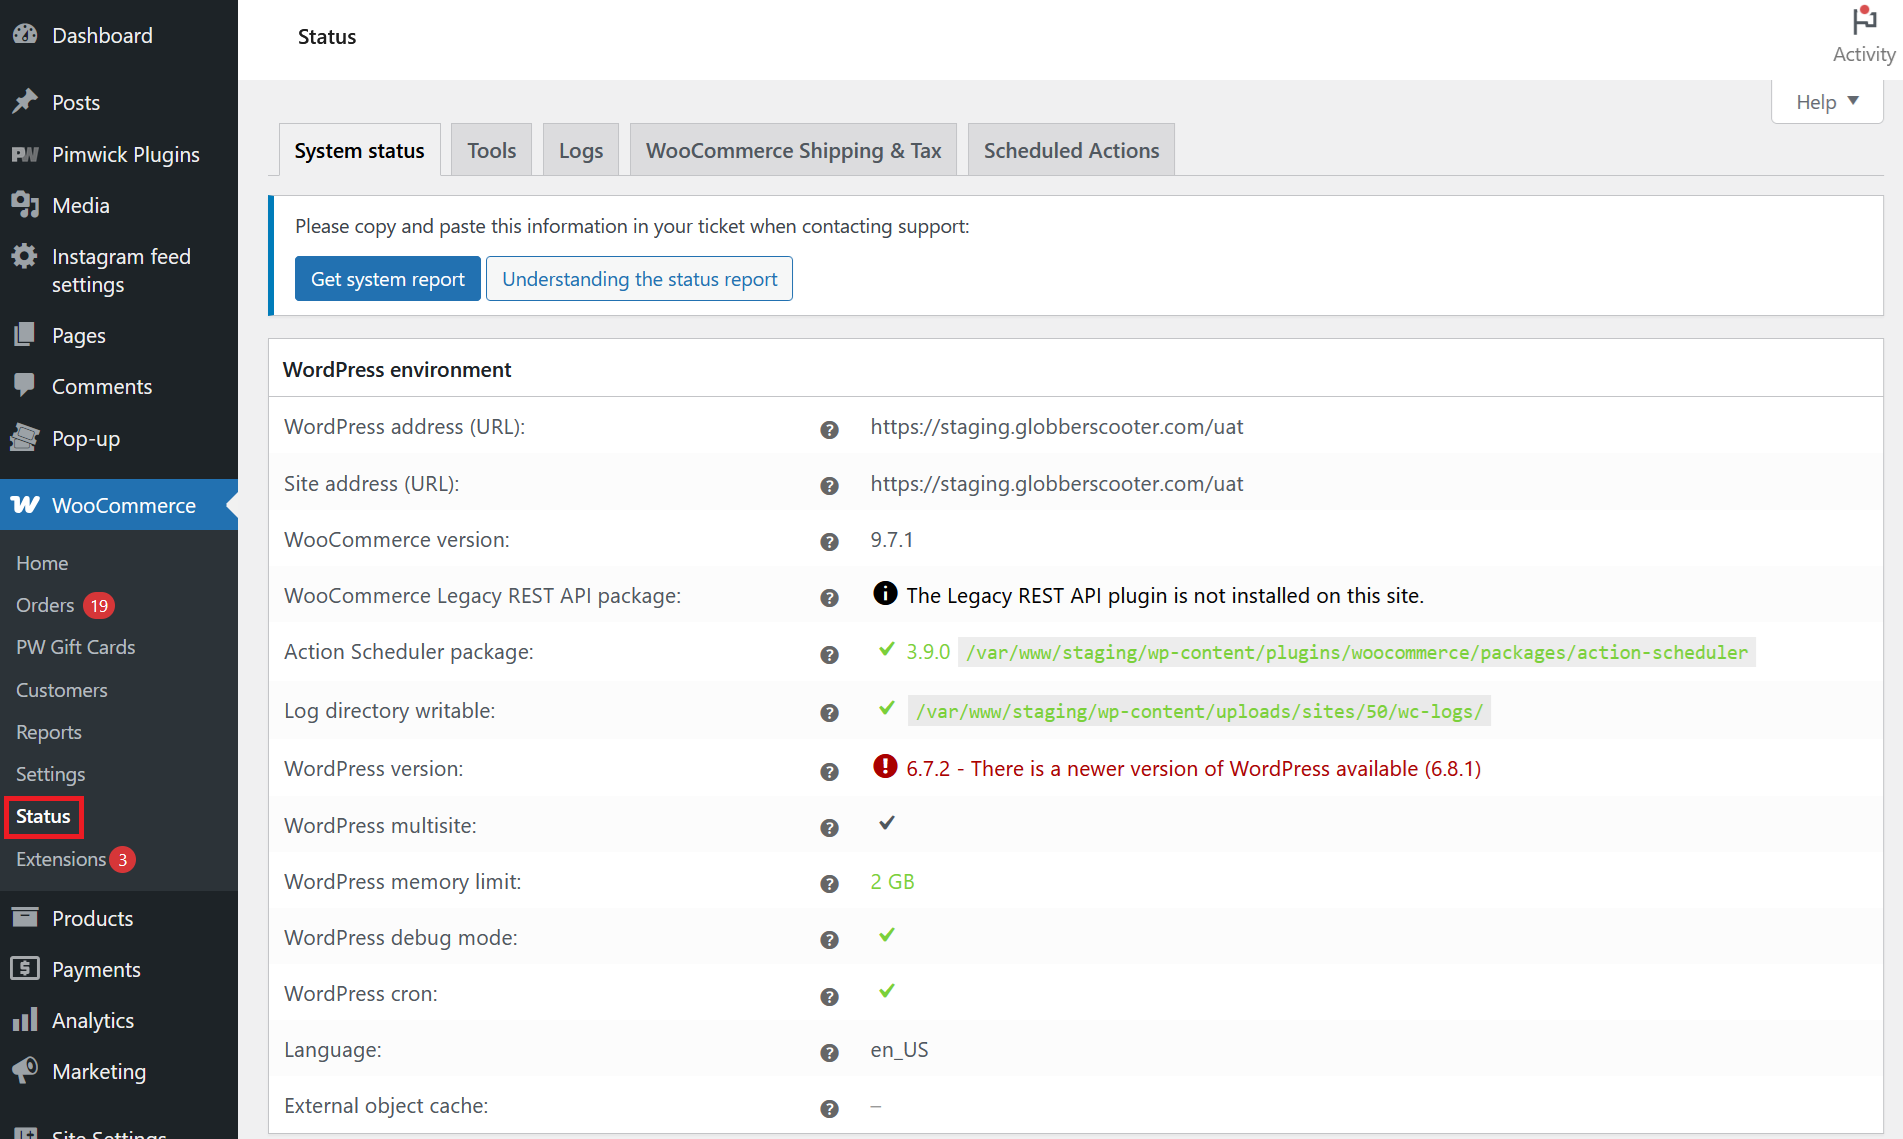The width and height of the screenshot is (1903, 1139).
Task: Open the Activity panel flag icon
Action: (x=1864, y=21)
